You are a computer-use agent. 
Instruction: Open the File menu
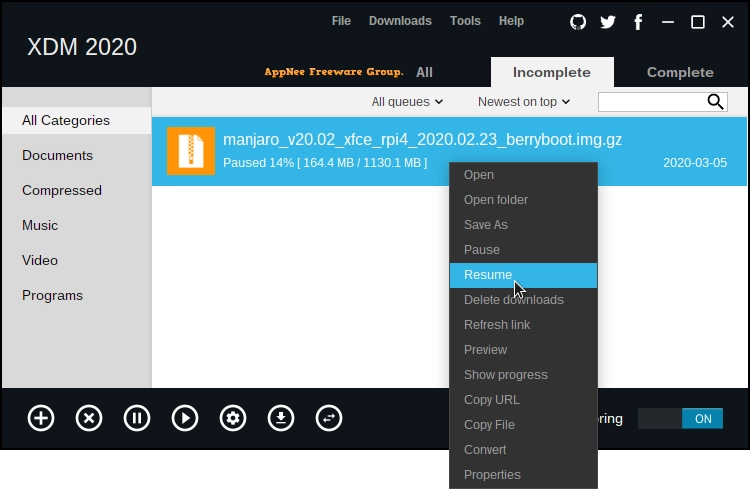click(341, 21)
